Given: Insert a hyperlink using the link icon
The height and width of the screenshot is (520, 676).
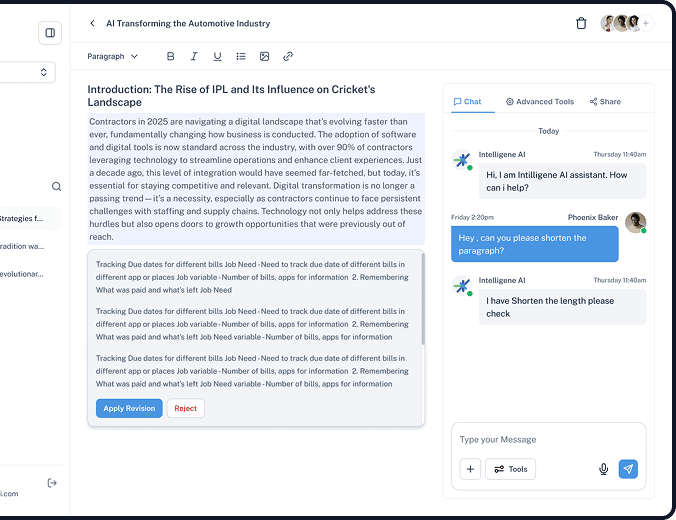Looking at the screenshot, I should (x=288, y=57).
